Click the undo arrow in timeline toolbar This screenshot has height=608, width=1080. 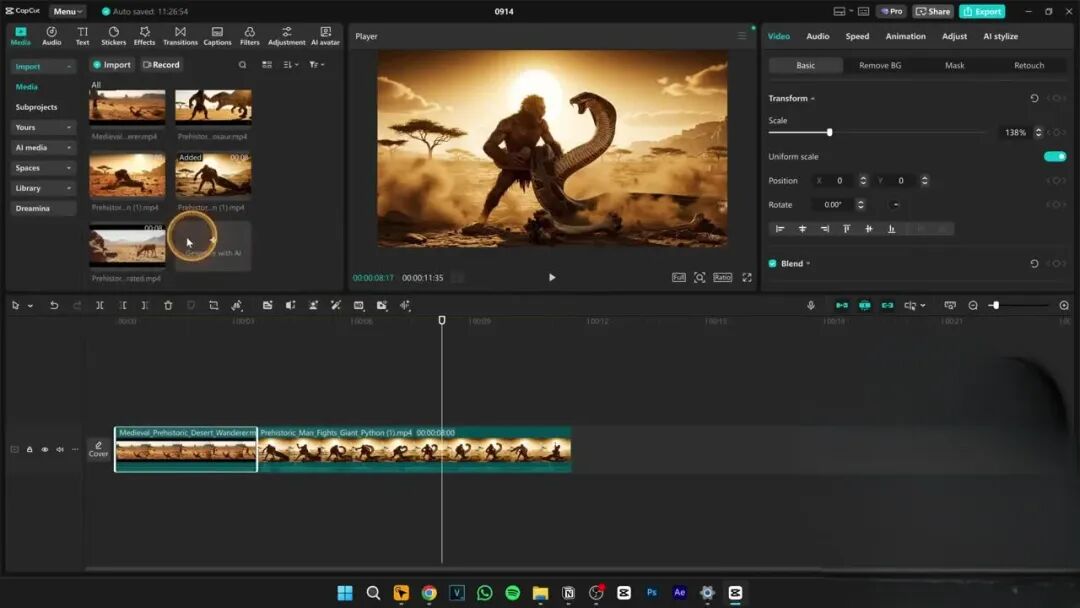pyautogui.click(x=54, y=305)
